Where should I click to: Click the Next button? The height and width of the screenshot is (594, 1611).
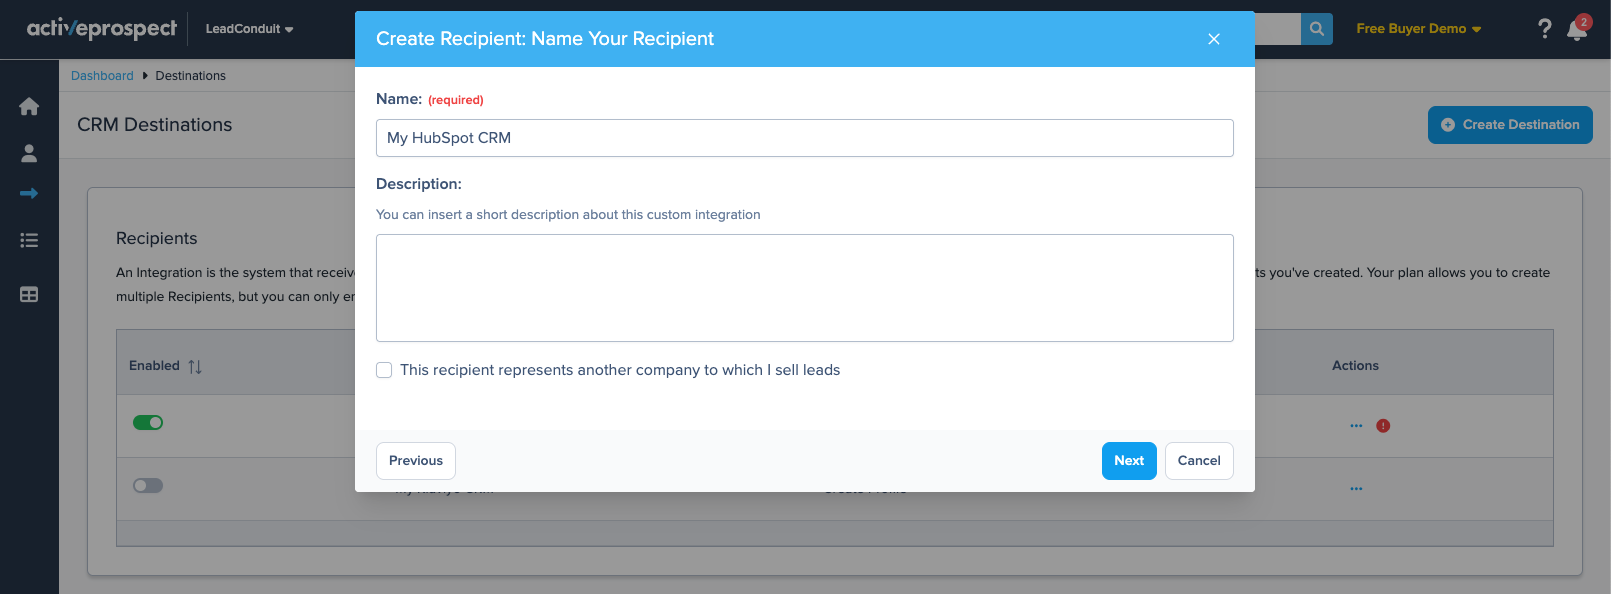[1128, 461]
